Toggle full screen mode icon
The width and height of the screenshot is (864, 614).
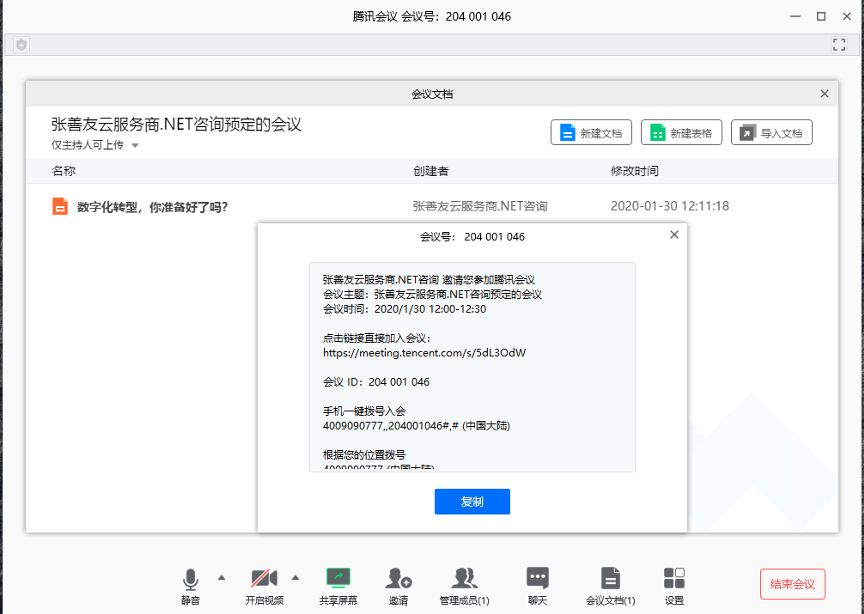(839, 45)
